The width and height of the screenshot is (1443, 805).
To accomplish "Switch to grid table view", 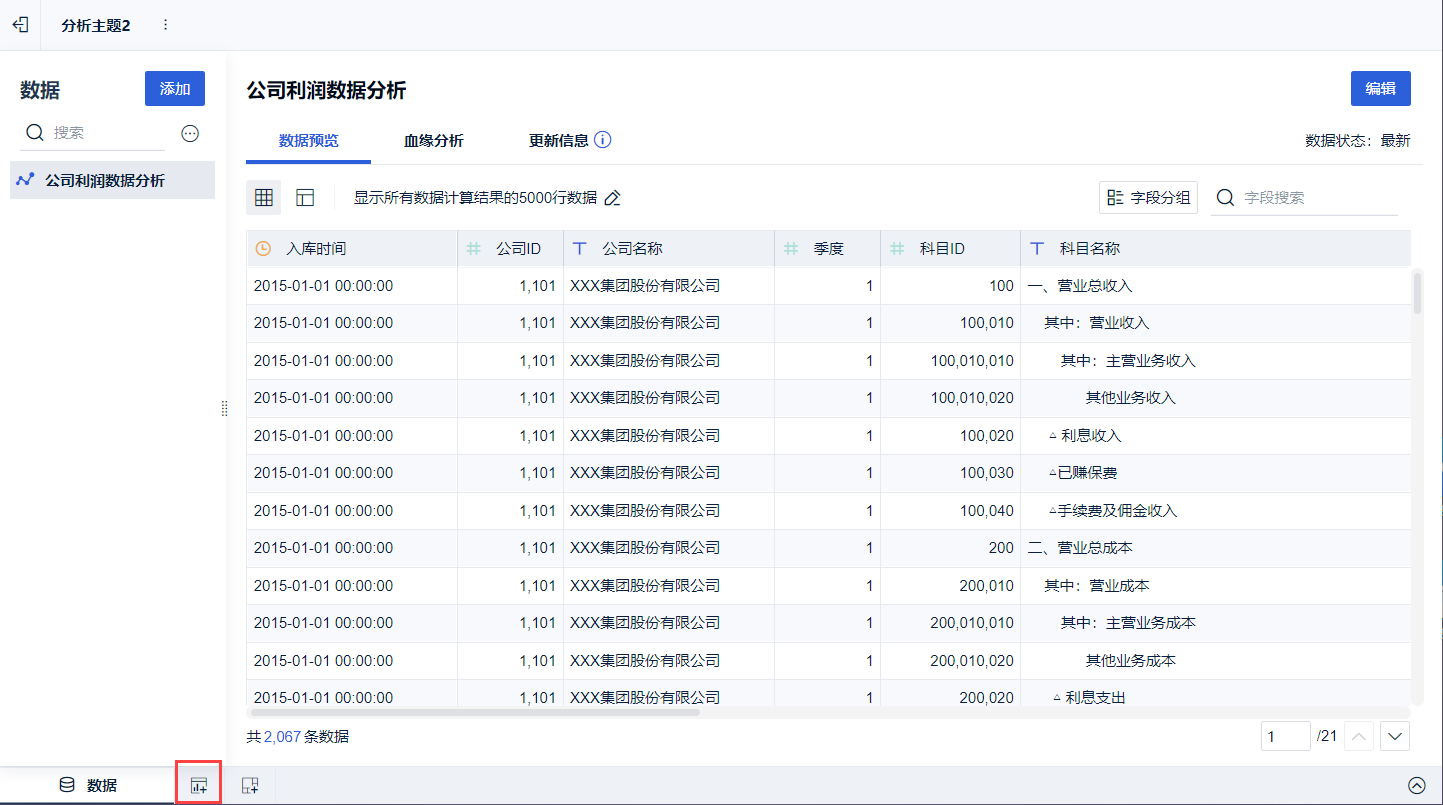I will (264, 198).
